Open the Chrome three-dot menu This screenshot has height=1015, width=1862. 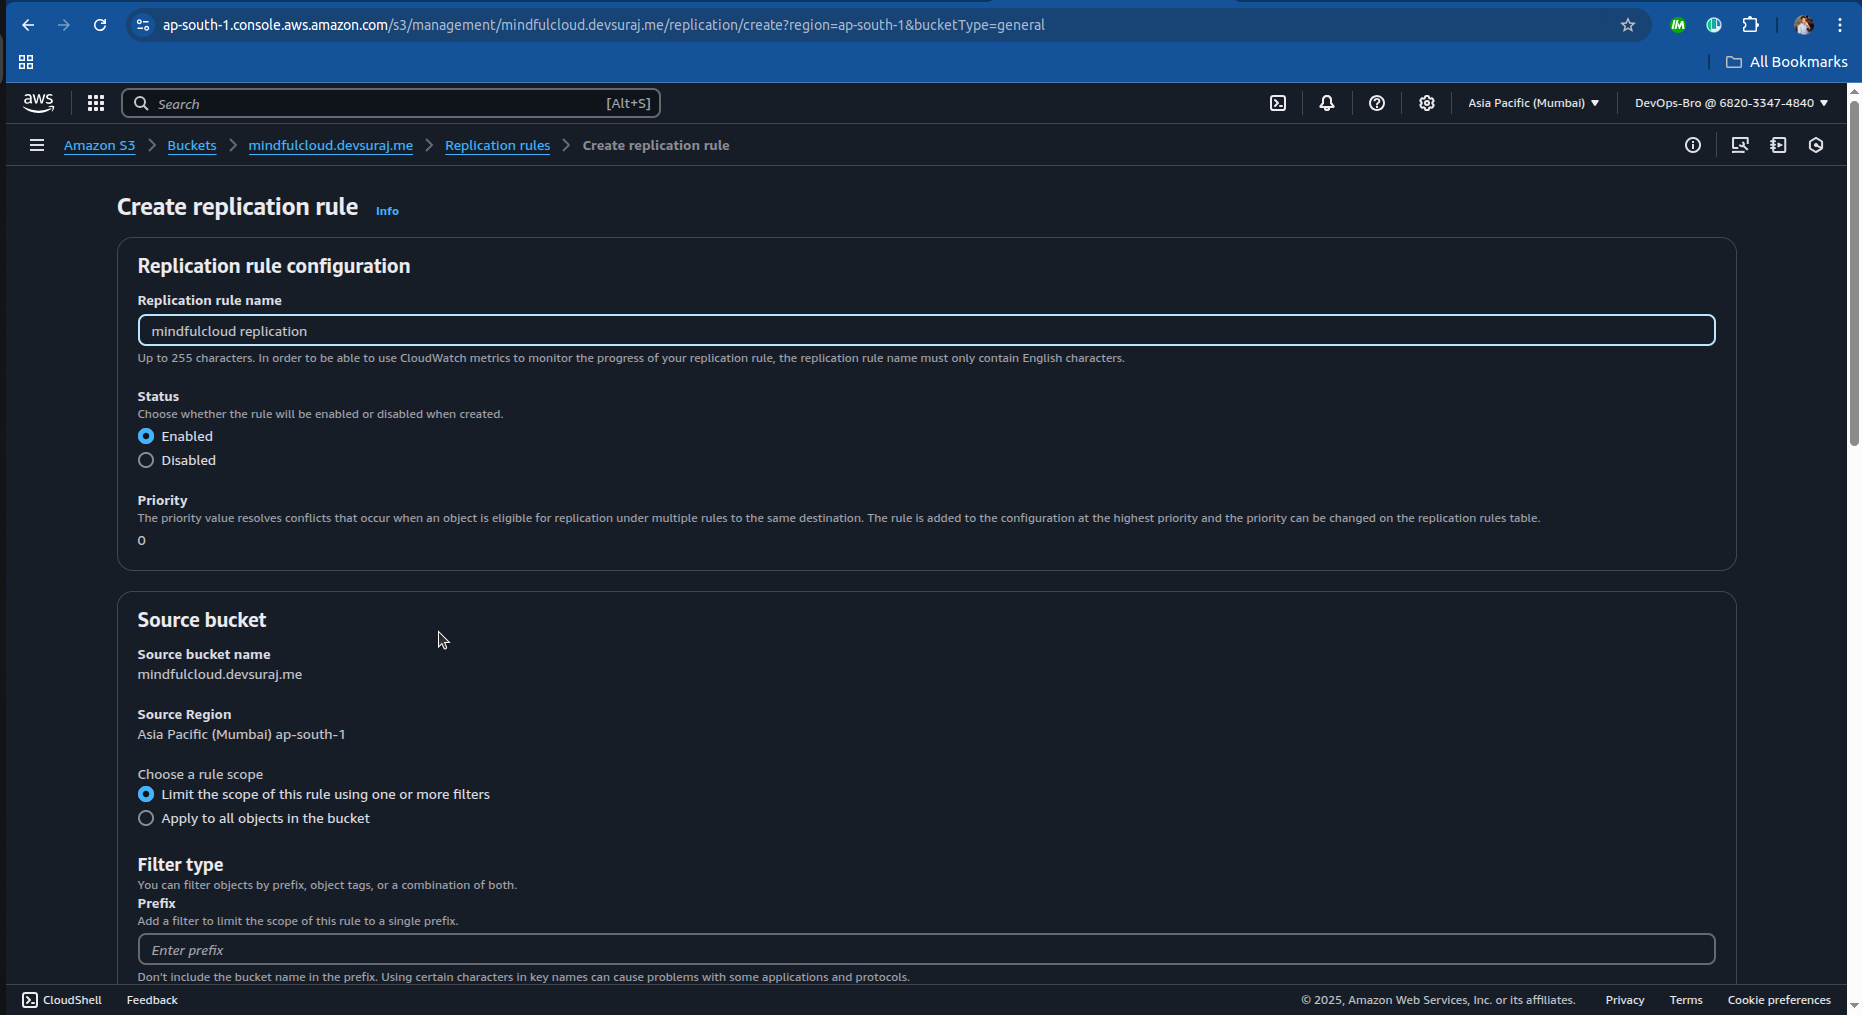1840,25
